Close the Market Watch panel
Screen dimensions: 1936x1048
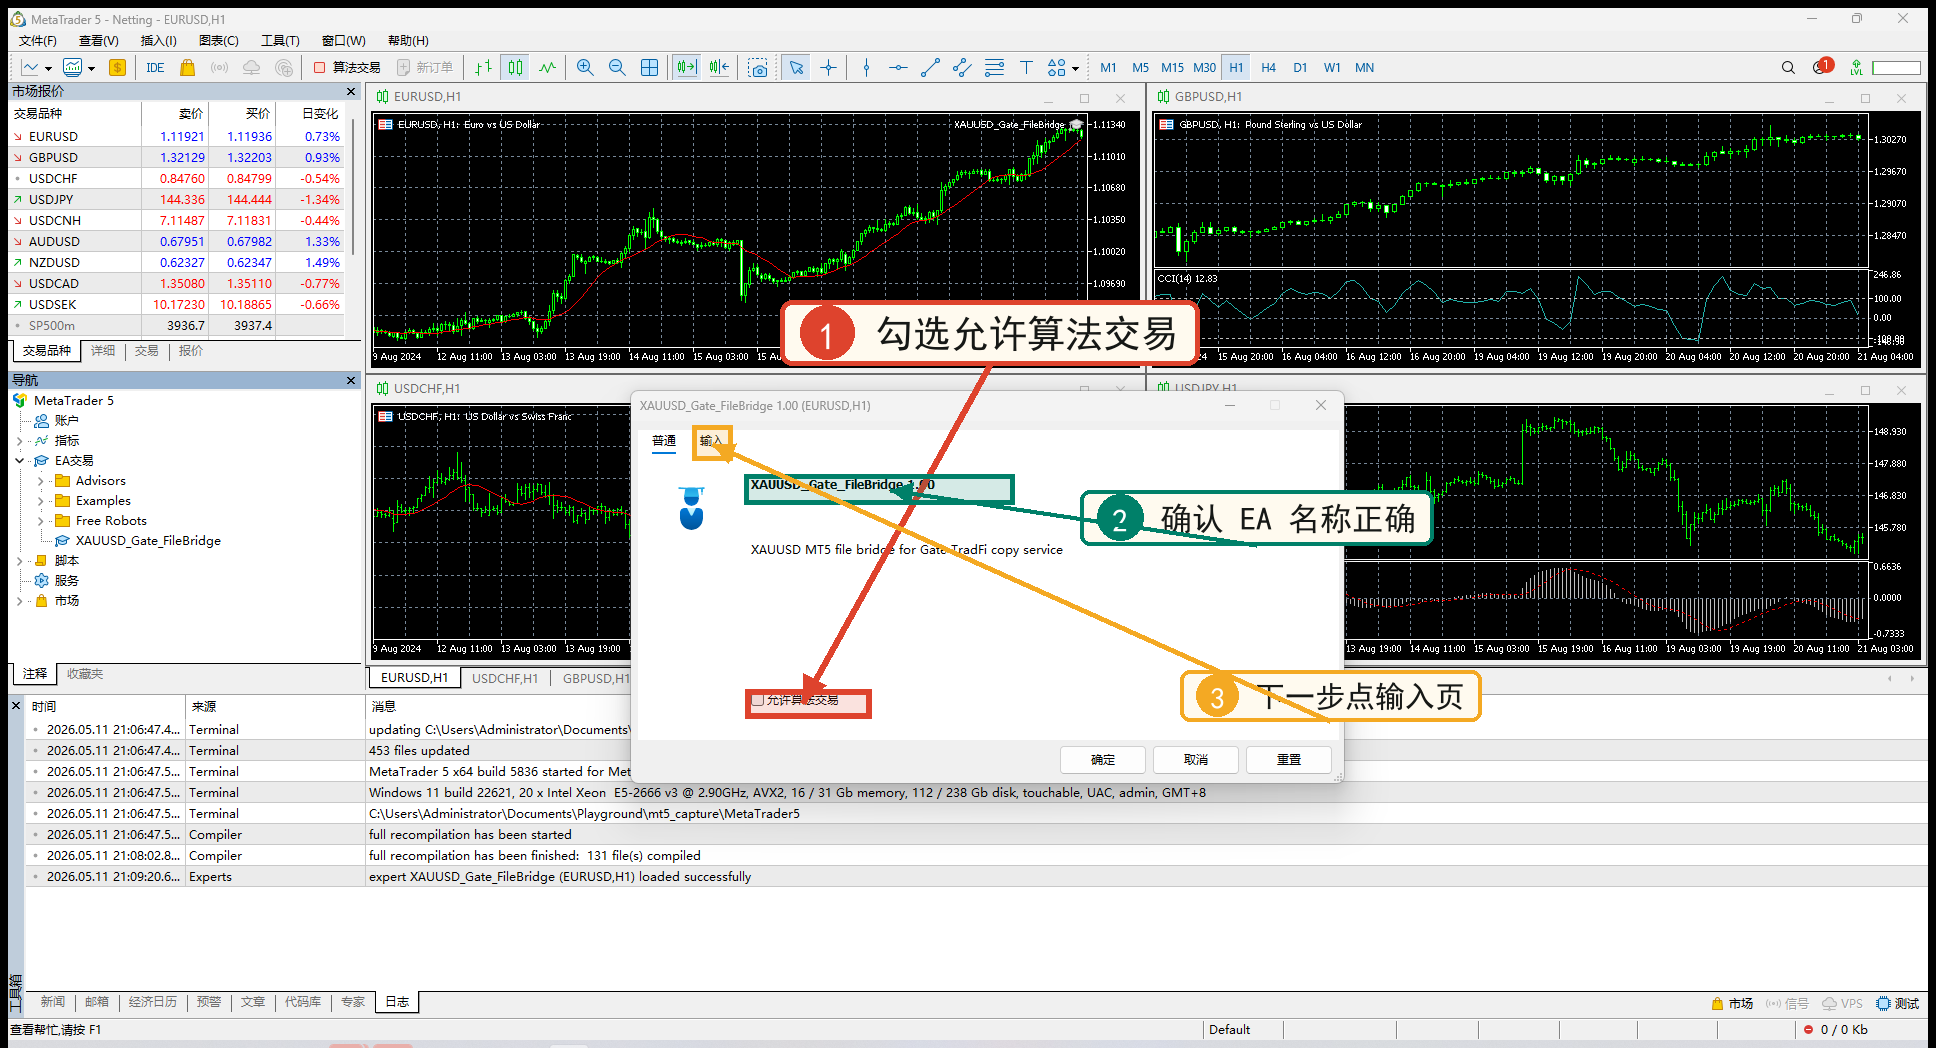(351, 92)
